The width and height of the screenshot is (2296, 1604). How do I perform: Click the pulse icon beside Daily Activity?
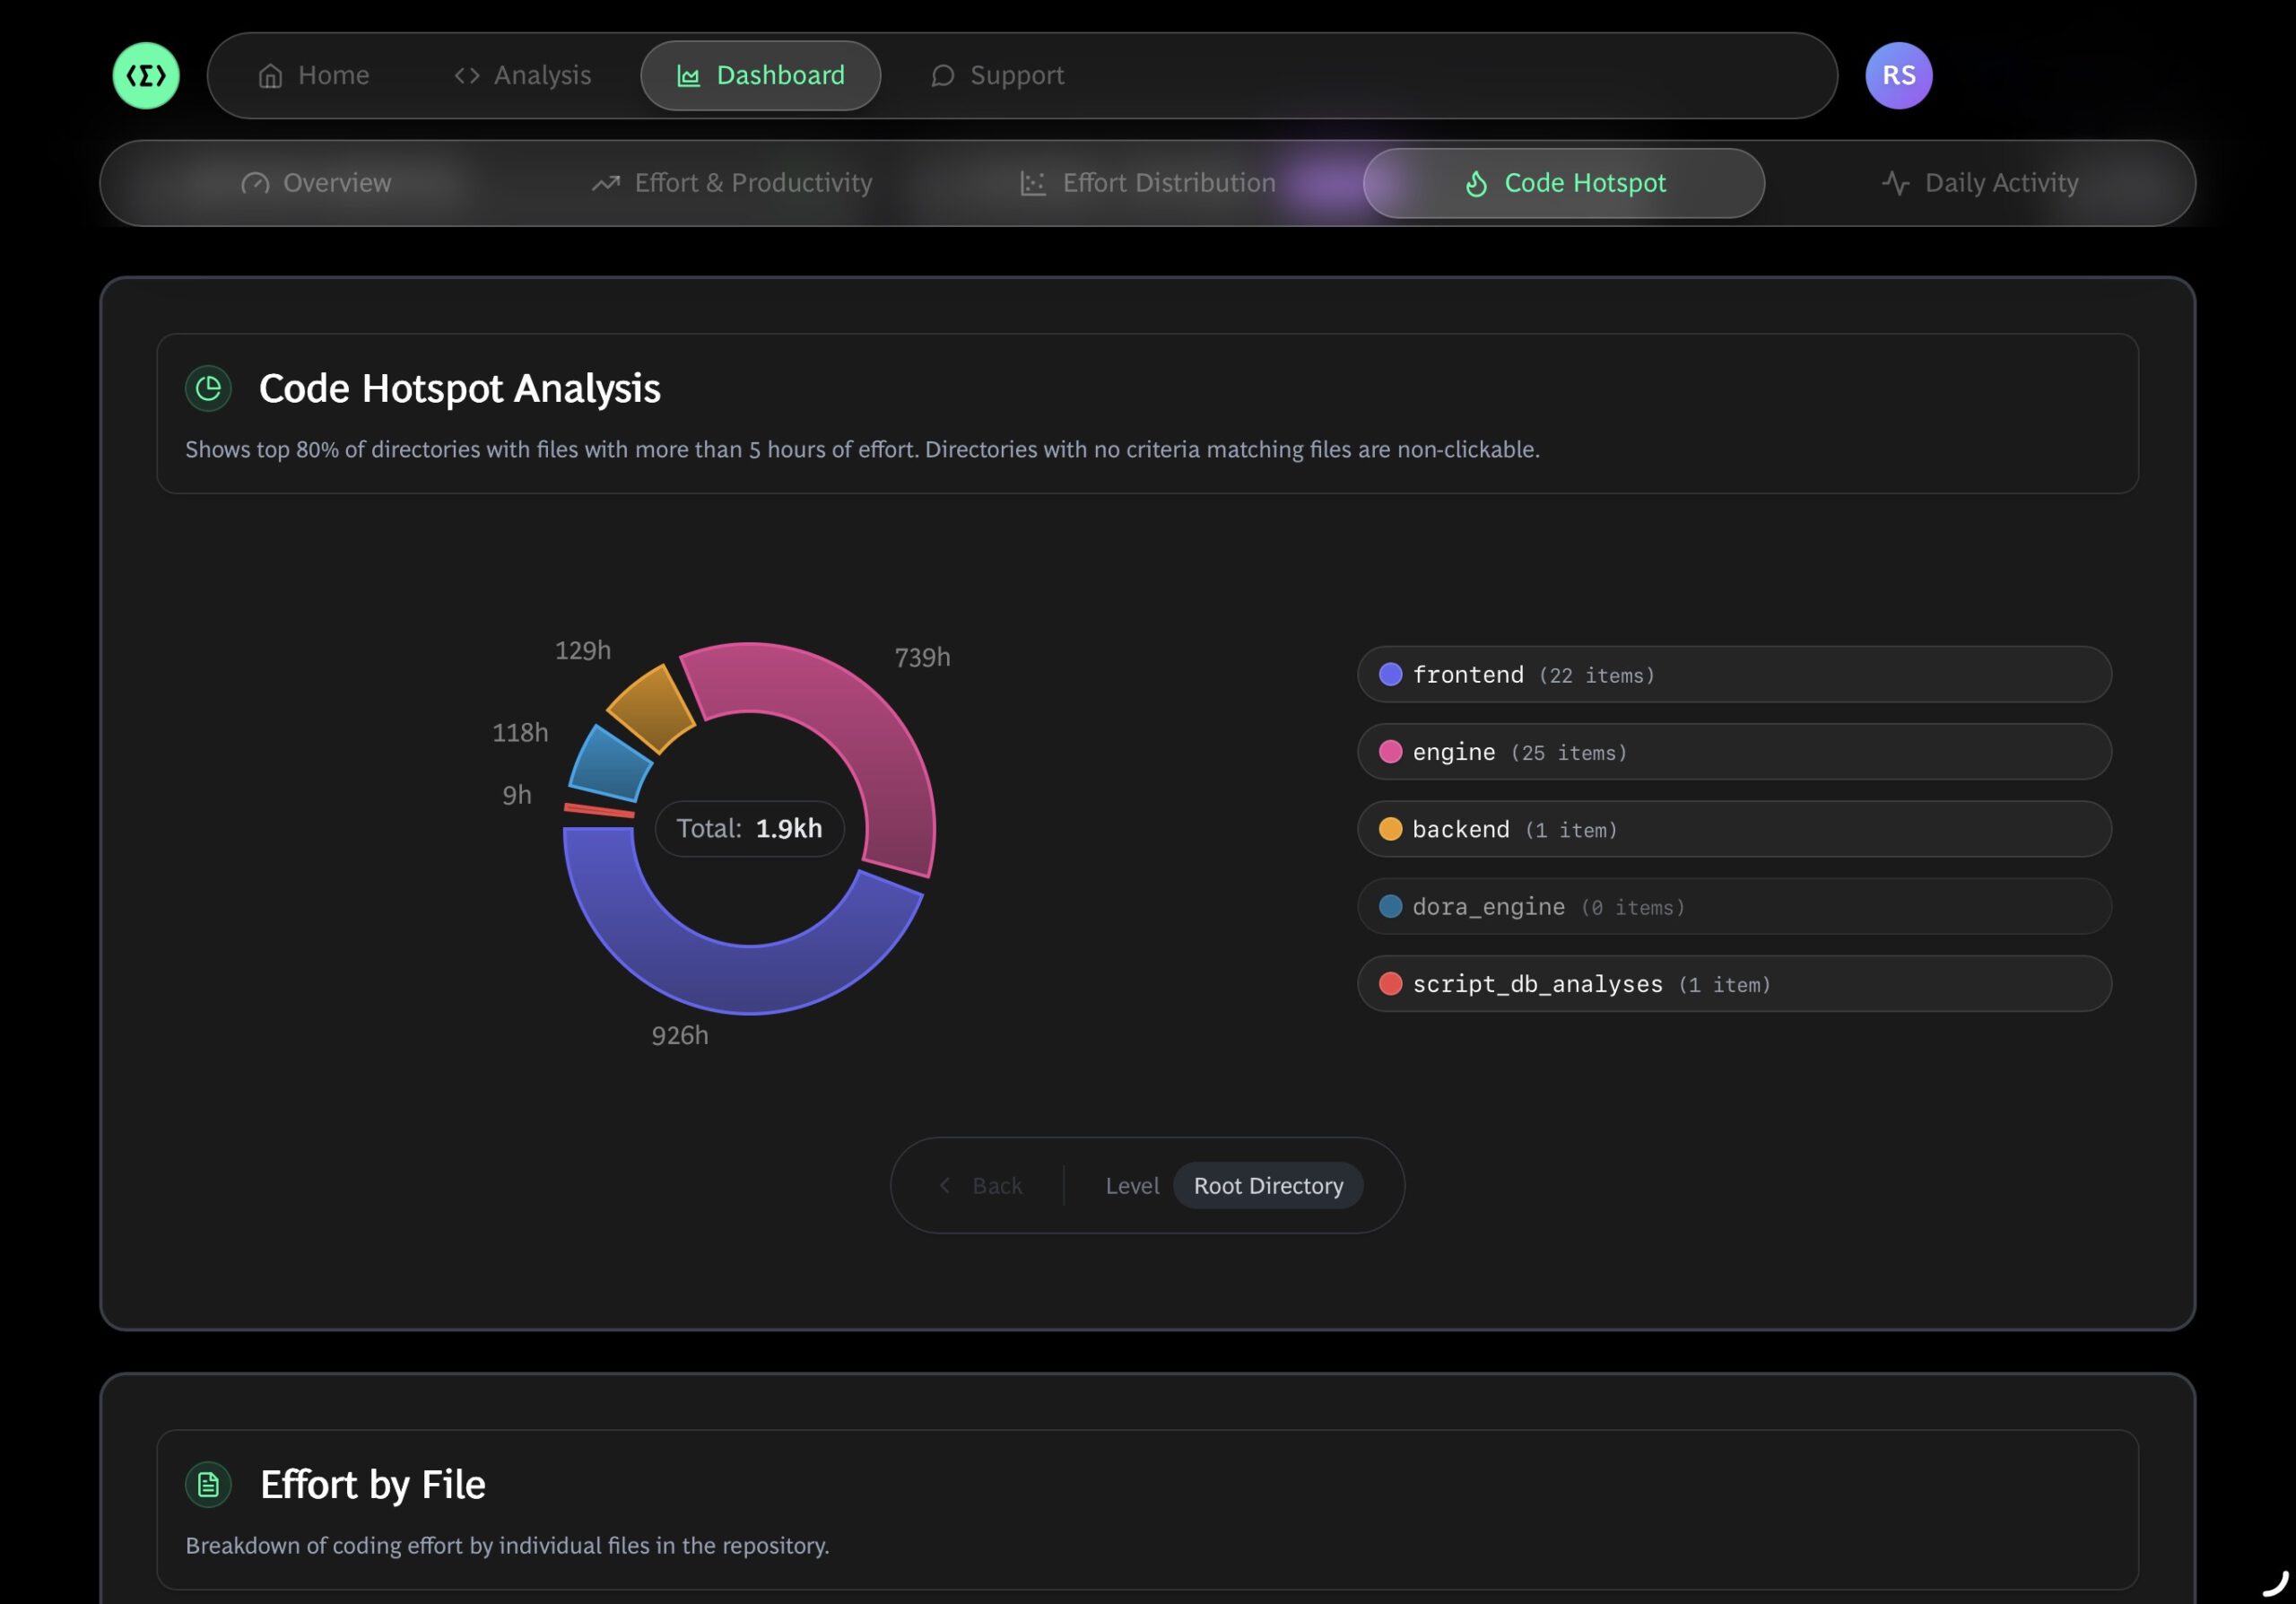[1895, 183]
